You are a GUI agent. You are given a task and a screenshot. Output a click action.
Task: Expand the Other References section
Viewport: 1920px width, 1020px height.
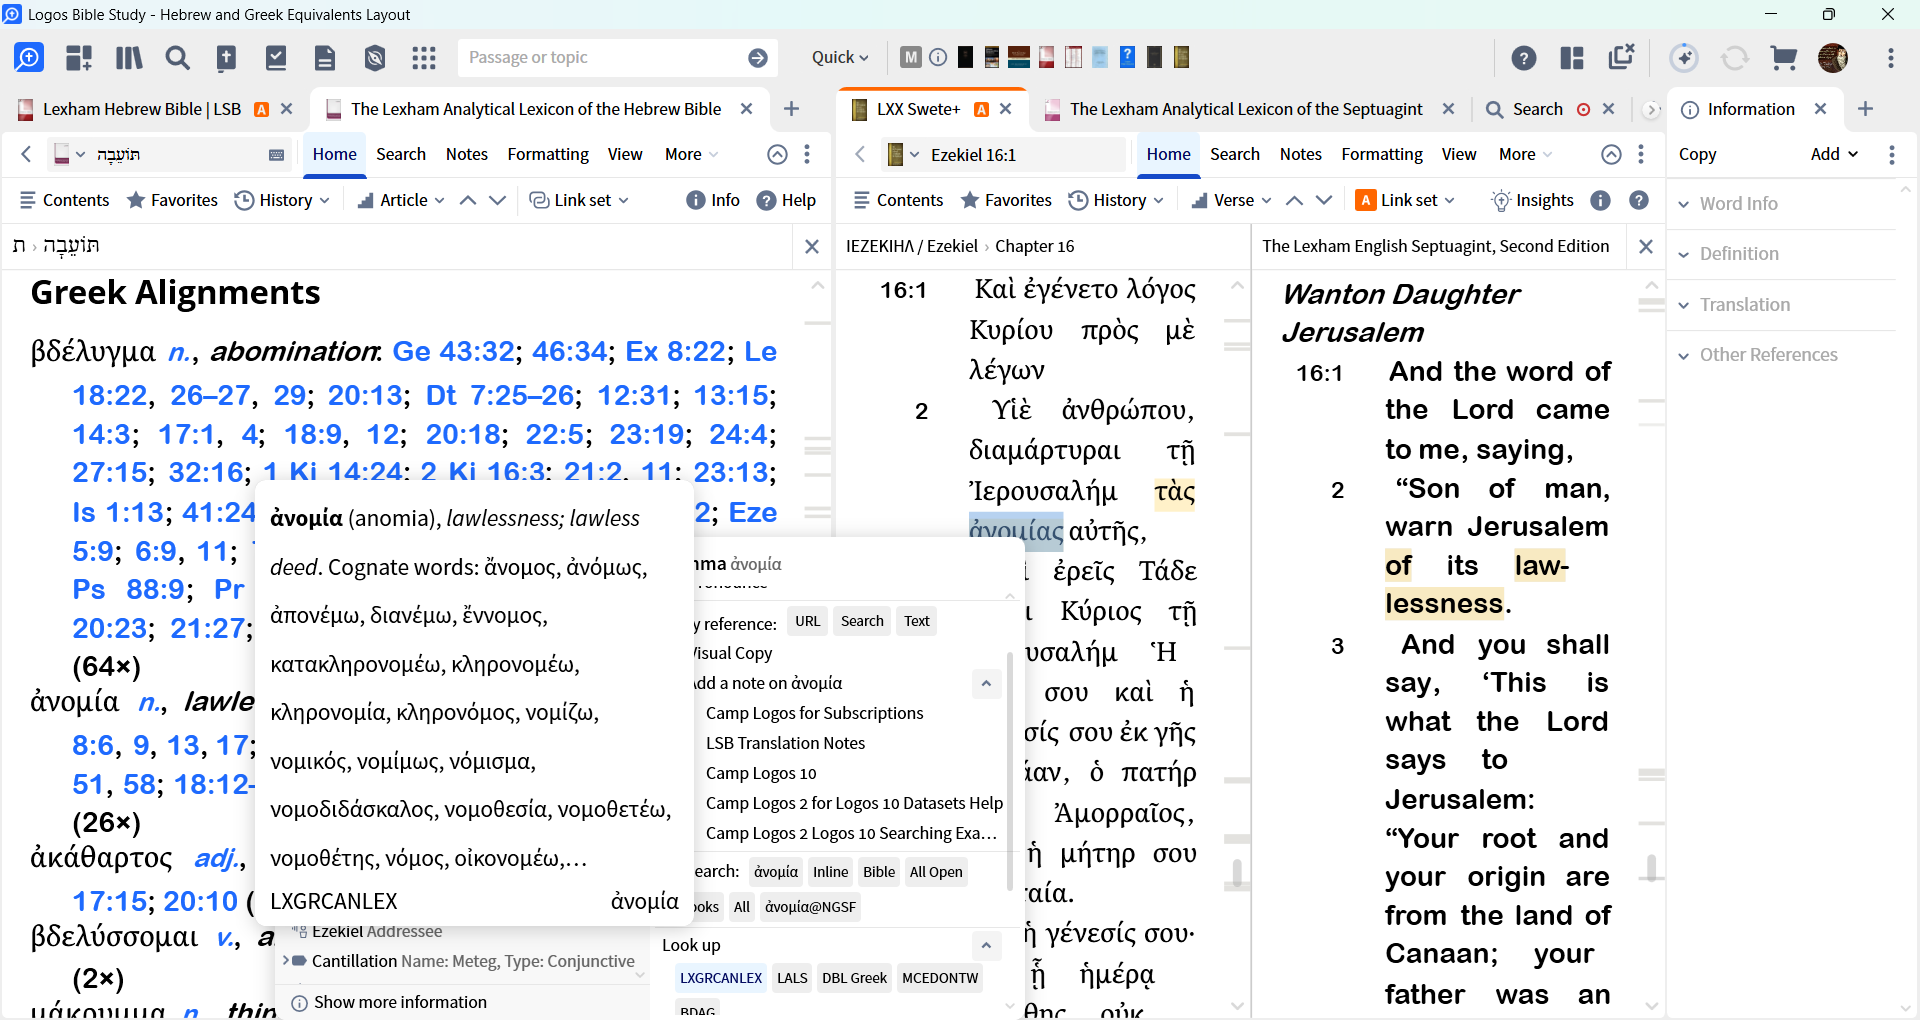1758,355
